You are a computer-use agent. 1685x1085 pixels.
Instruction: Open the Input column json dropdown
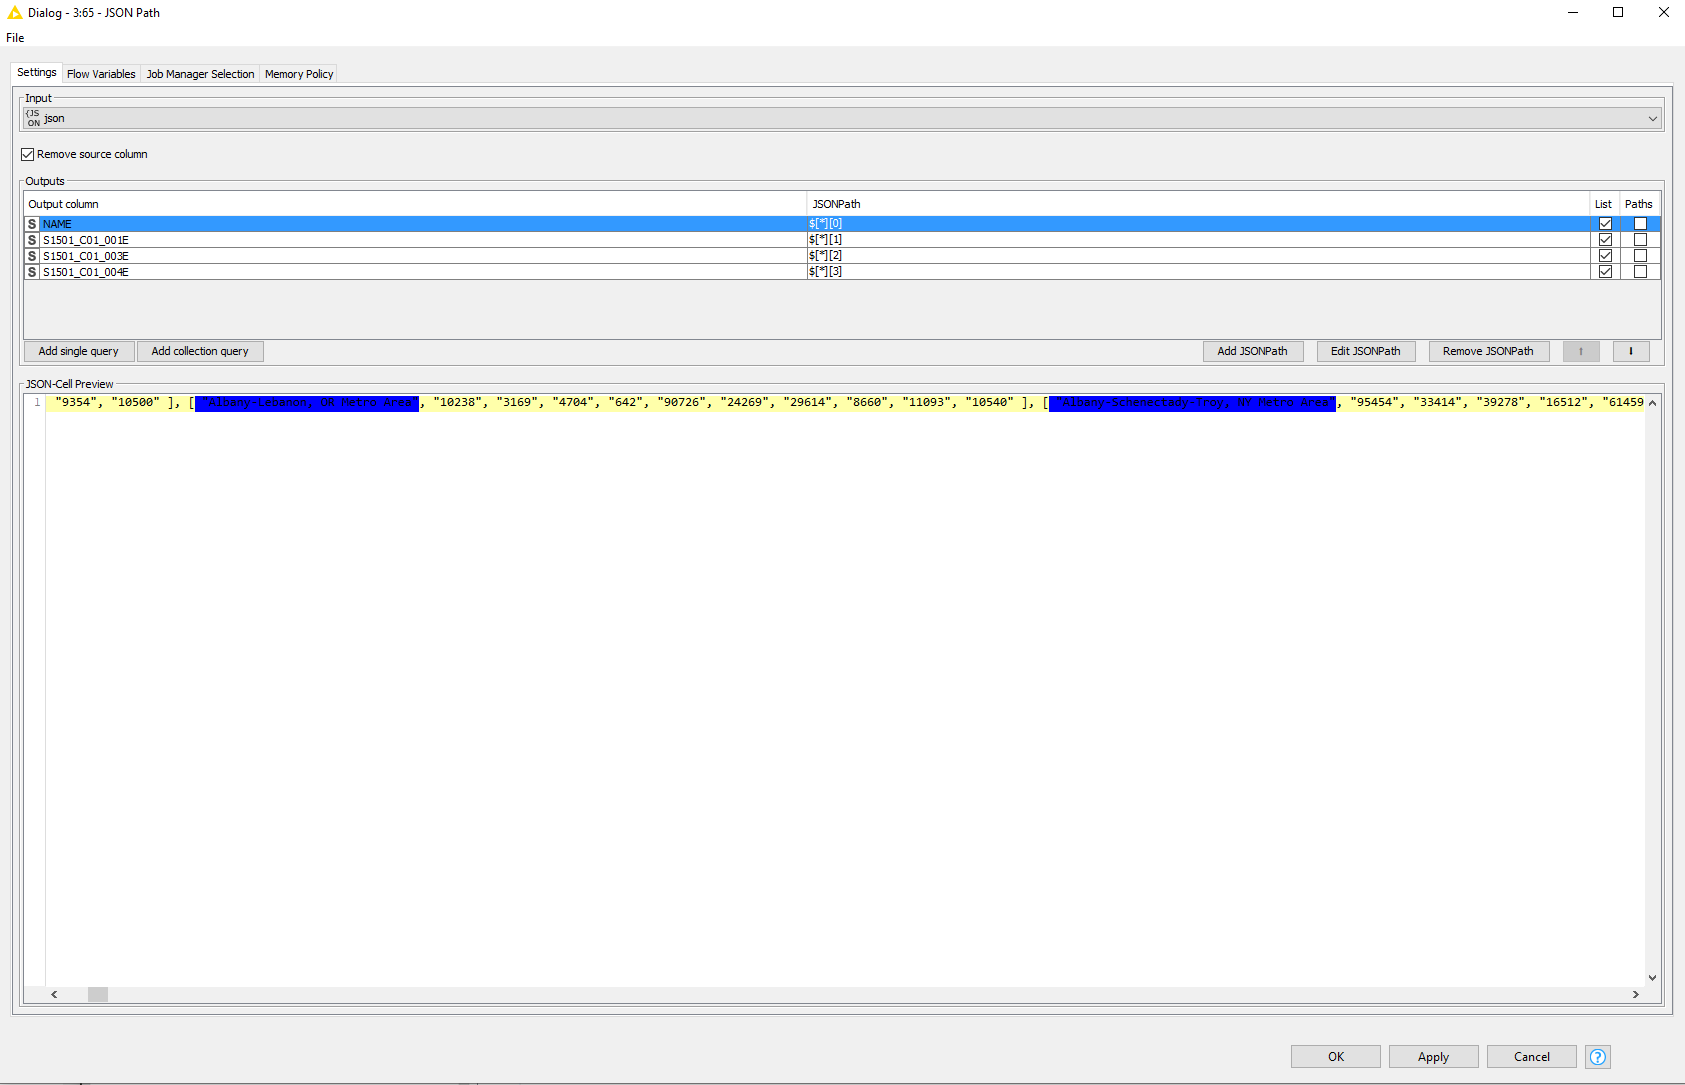click(x=1652, y=118)
